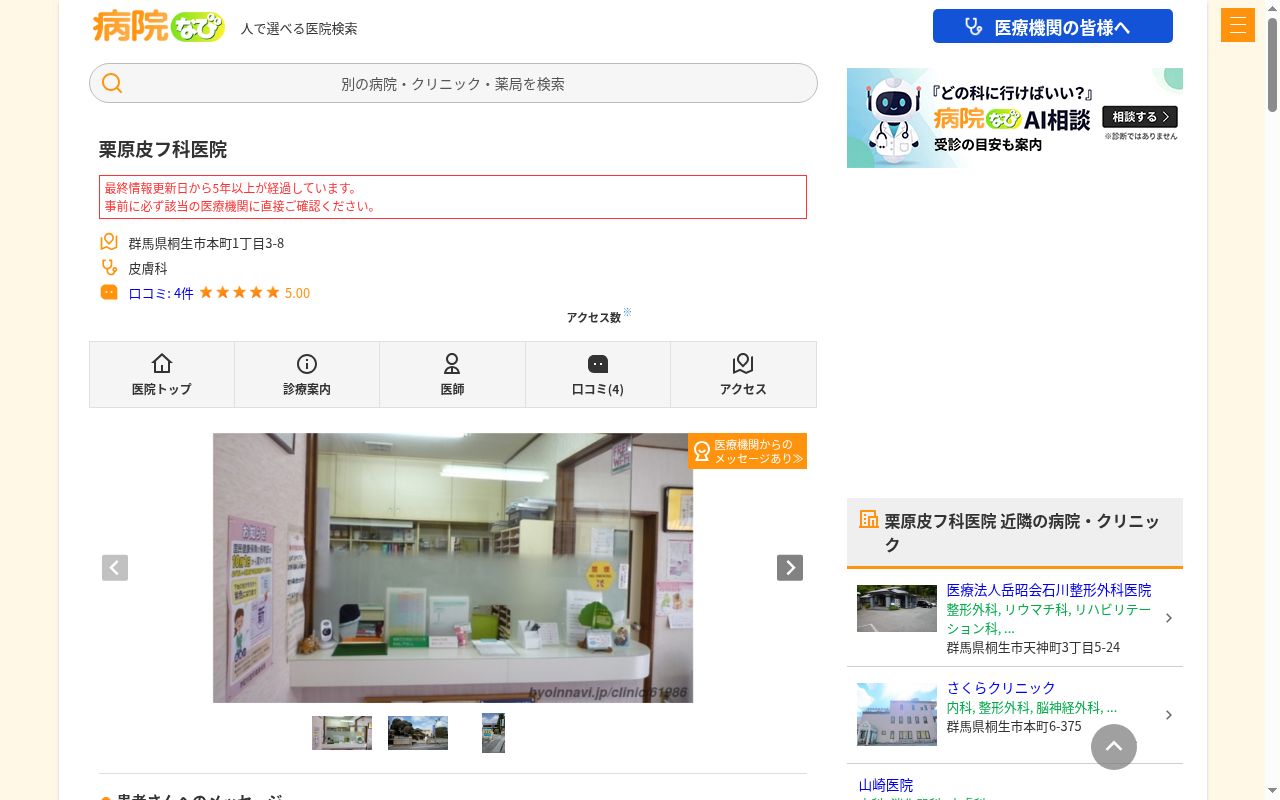Click the 栗原皮フ科医院 clinic title

[163, 149]
